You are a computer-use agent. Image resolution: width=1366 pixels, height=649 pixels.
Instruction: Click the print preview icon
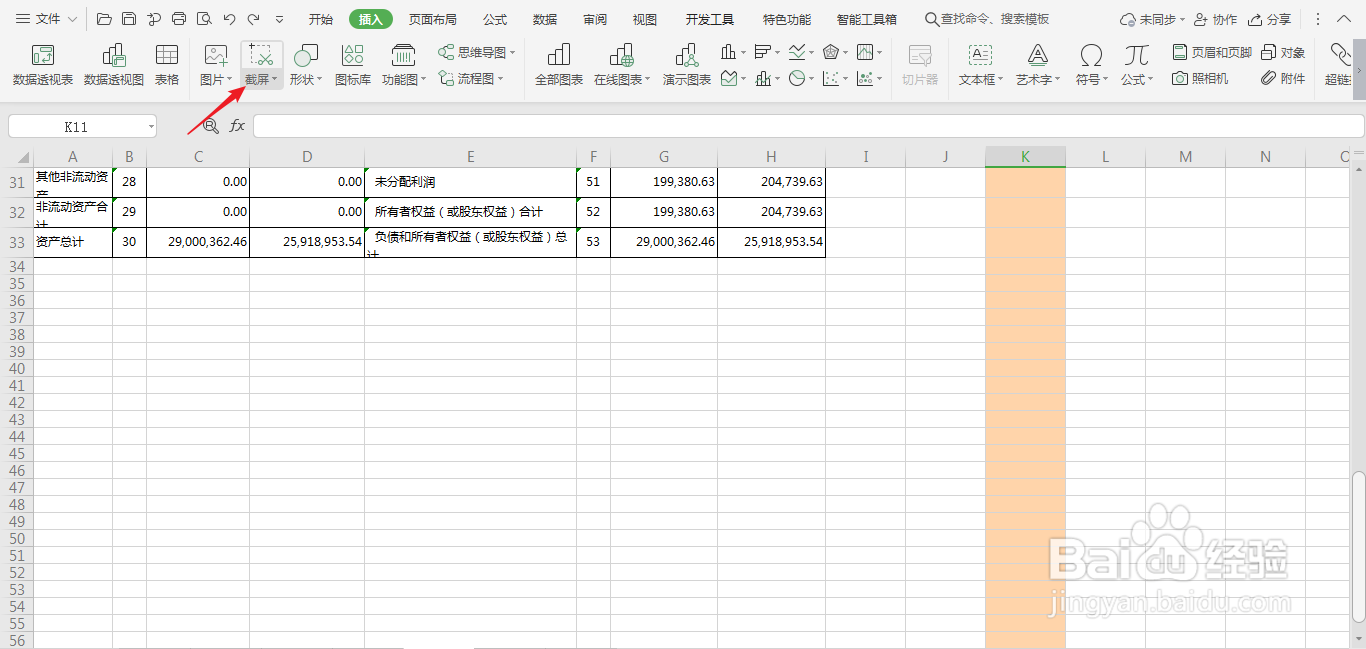coord(204,19)
